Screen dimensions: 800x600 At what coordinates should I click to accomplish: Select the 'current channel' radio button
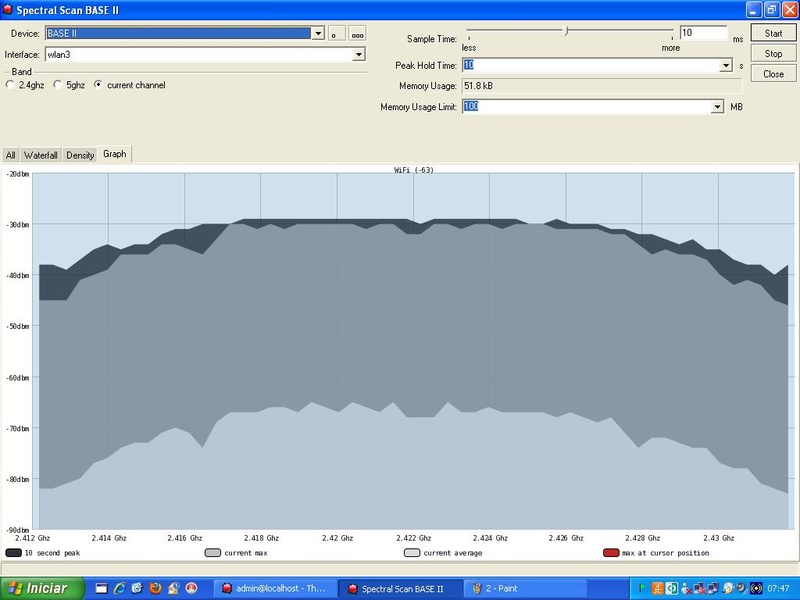98,85
